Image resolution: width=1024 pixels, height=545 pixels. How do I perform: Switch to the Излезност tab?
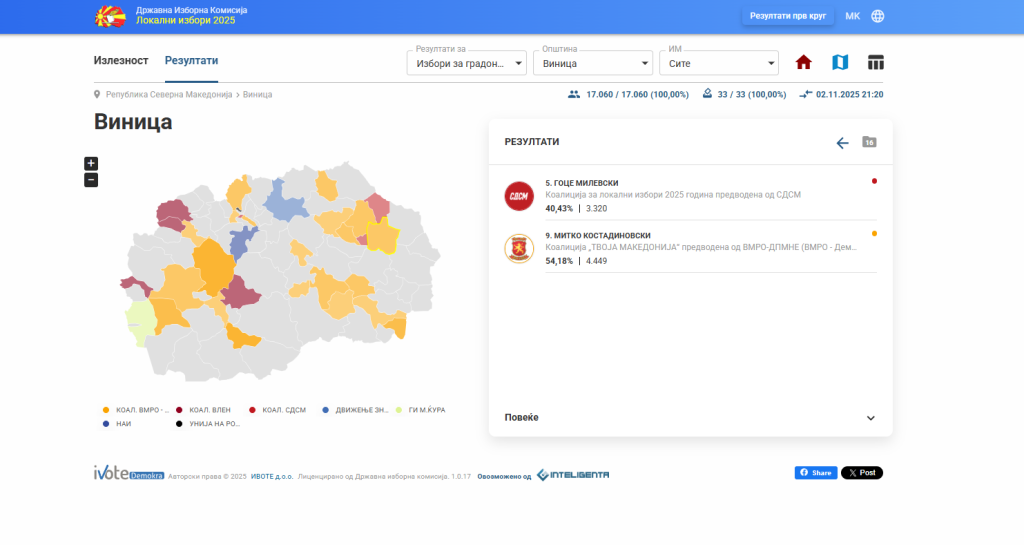(121, 61)
